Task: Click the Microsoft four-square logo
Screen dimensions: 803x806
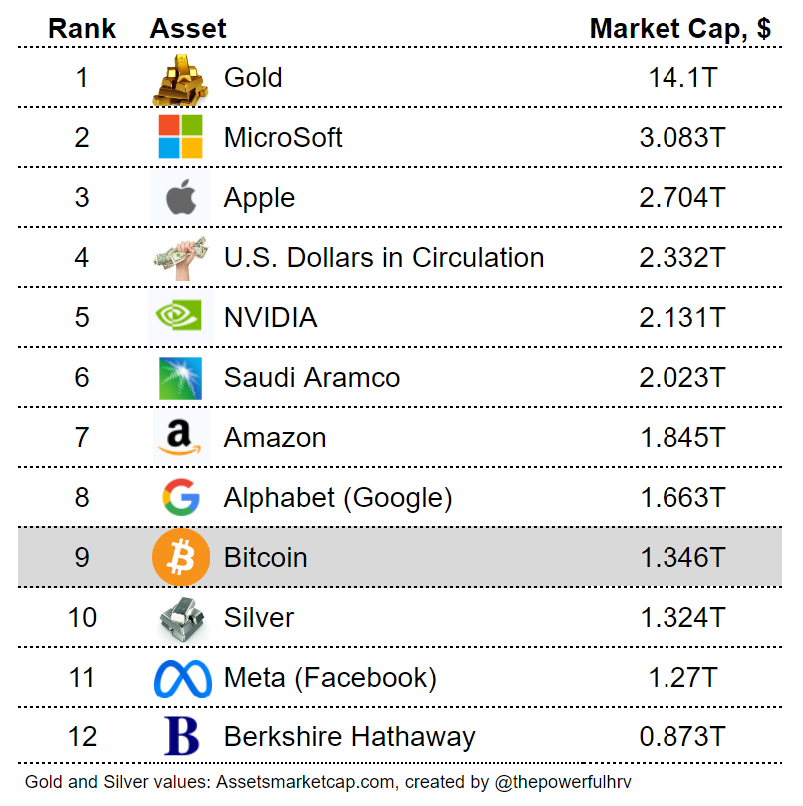Action: click(180, 137)
